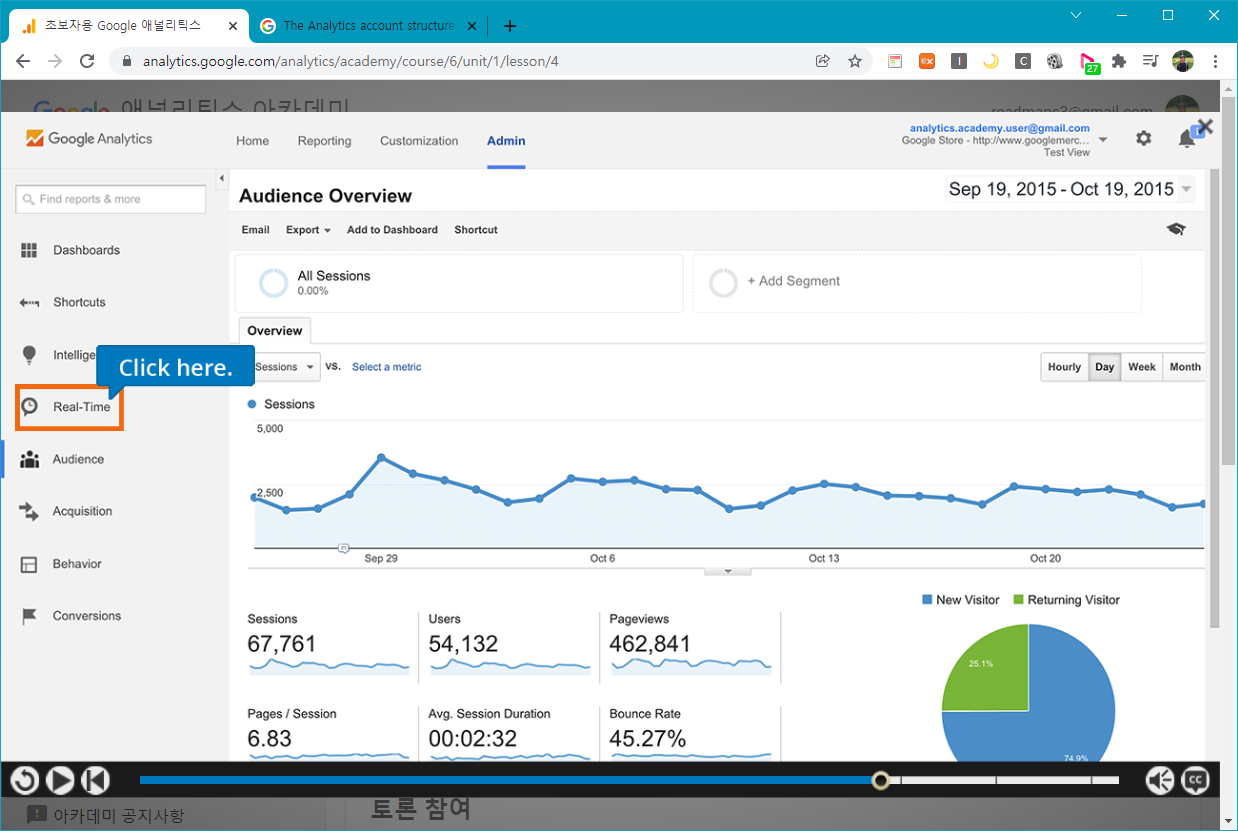Click the New Visitor blue legend swatch
Screen dimensions: 1238x831
click(x=927, y=600)
